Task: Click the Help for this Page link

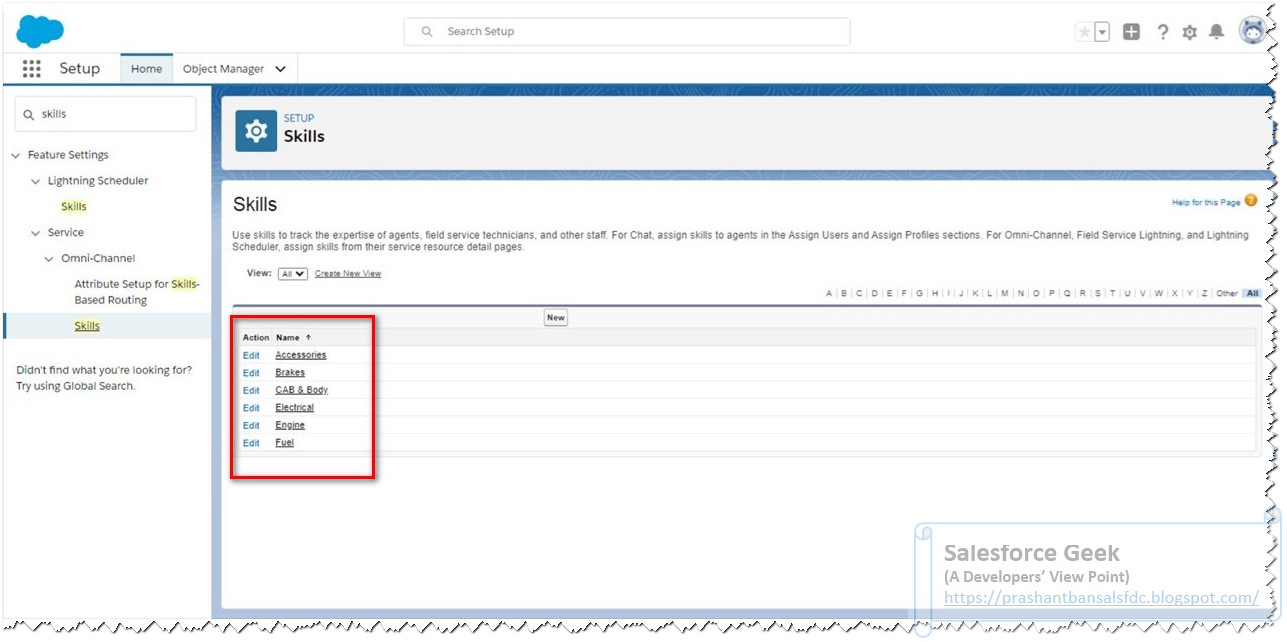Action: [x=1206, y=203]
